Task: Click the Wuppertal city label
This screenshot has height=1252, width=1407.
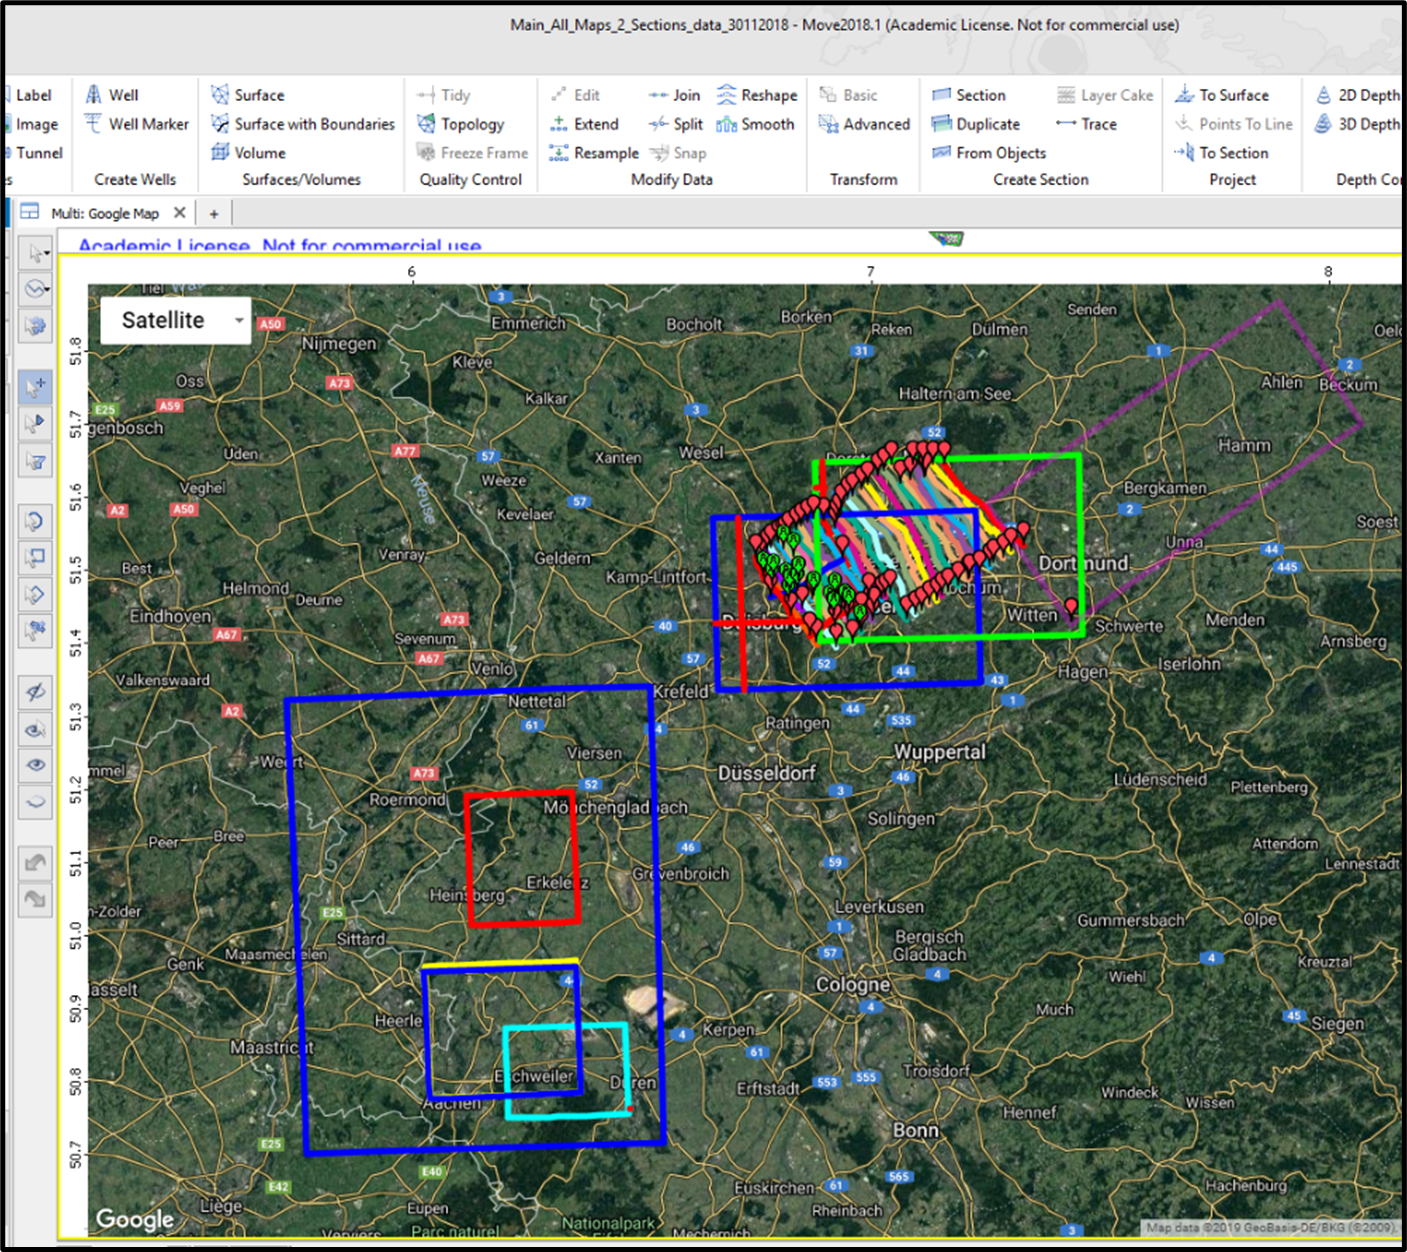Action: click(940, 752)
